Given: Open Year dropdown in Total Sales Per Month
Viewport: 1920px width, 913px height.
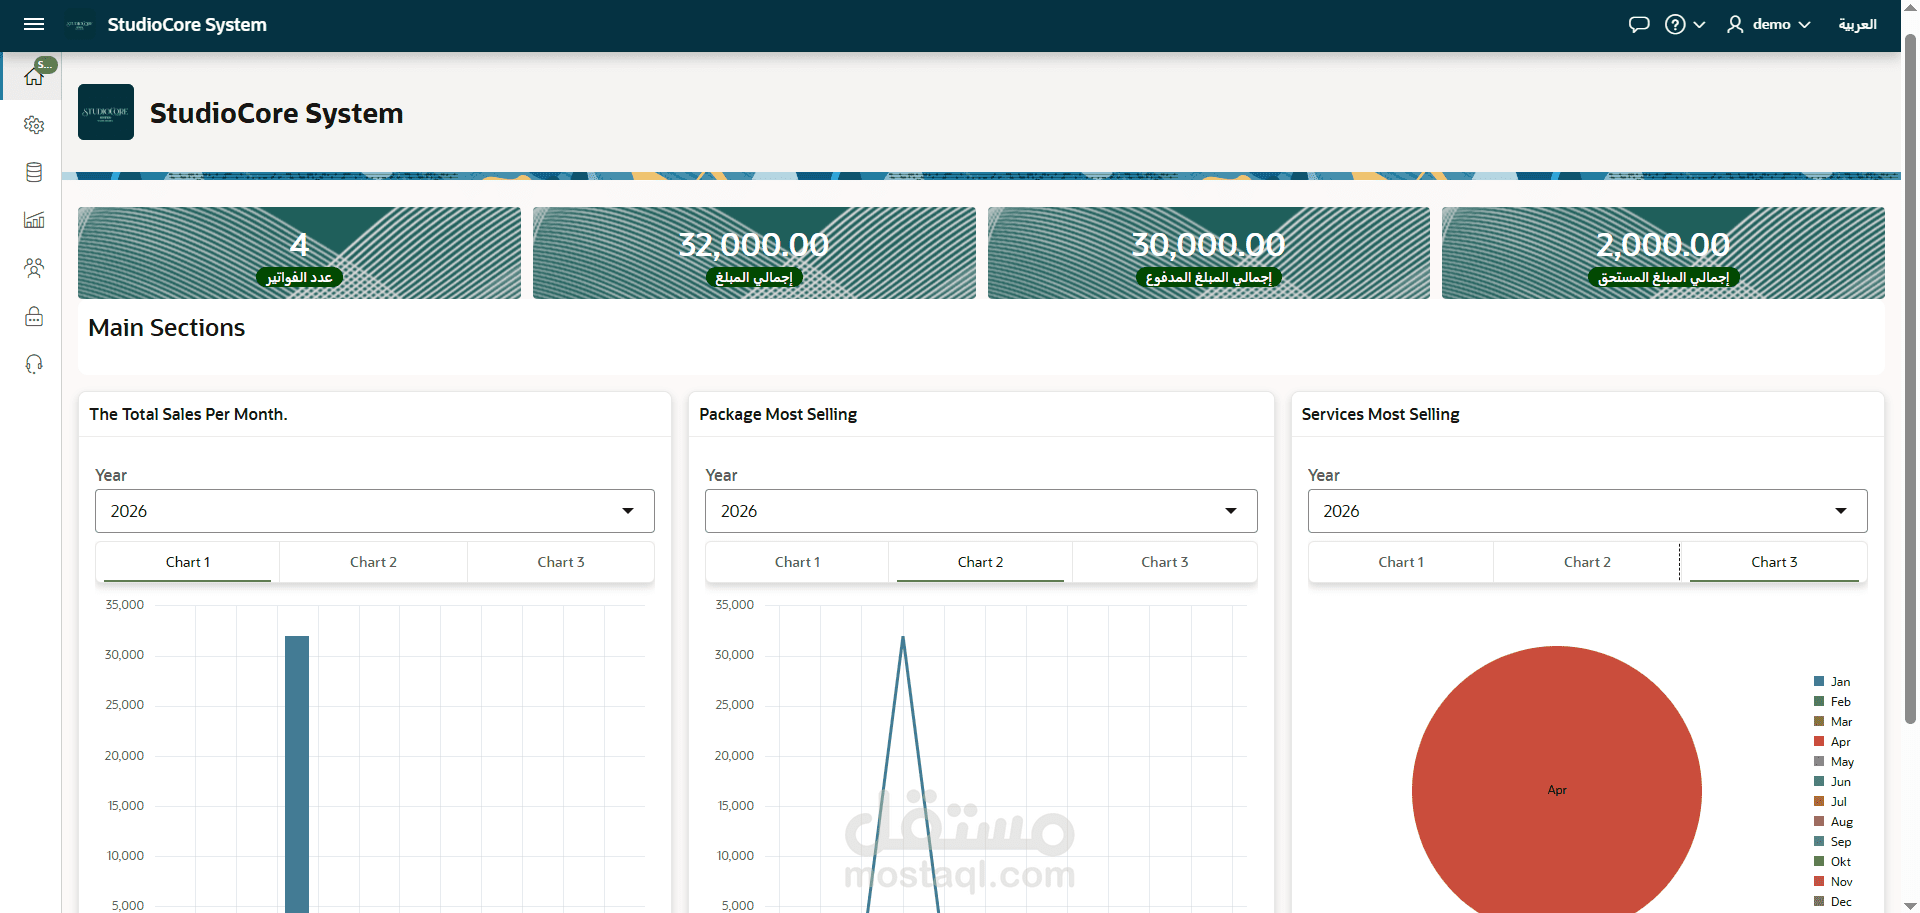Looking at the screenshot, I should pyautogui.click(x=375, y=511).
